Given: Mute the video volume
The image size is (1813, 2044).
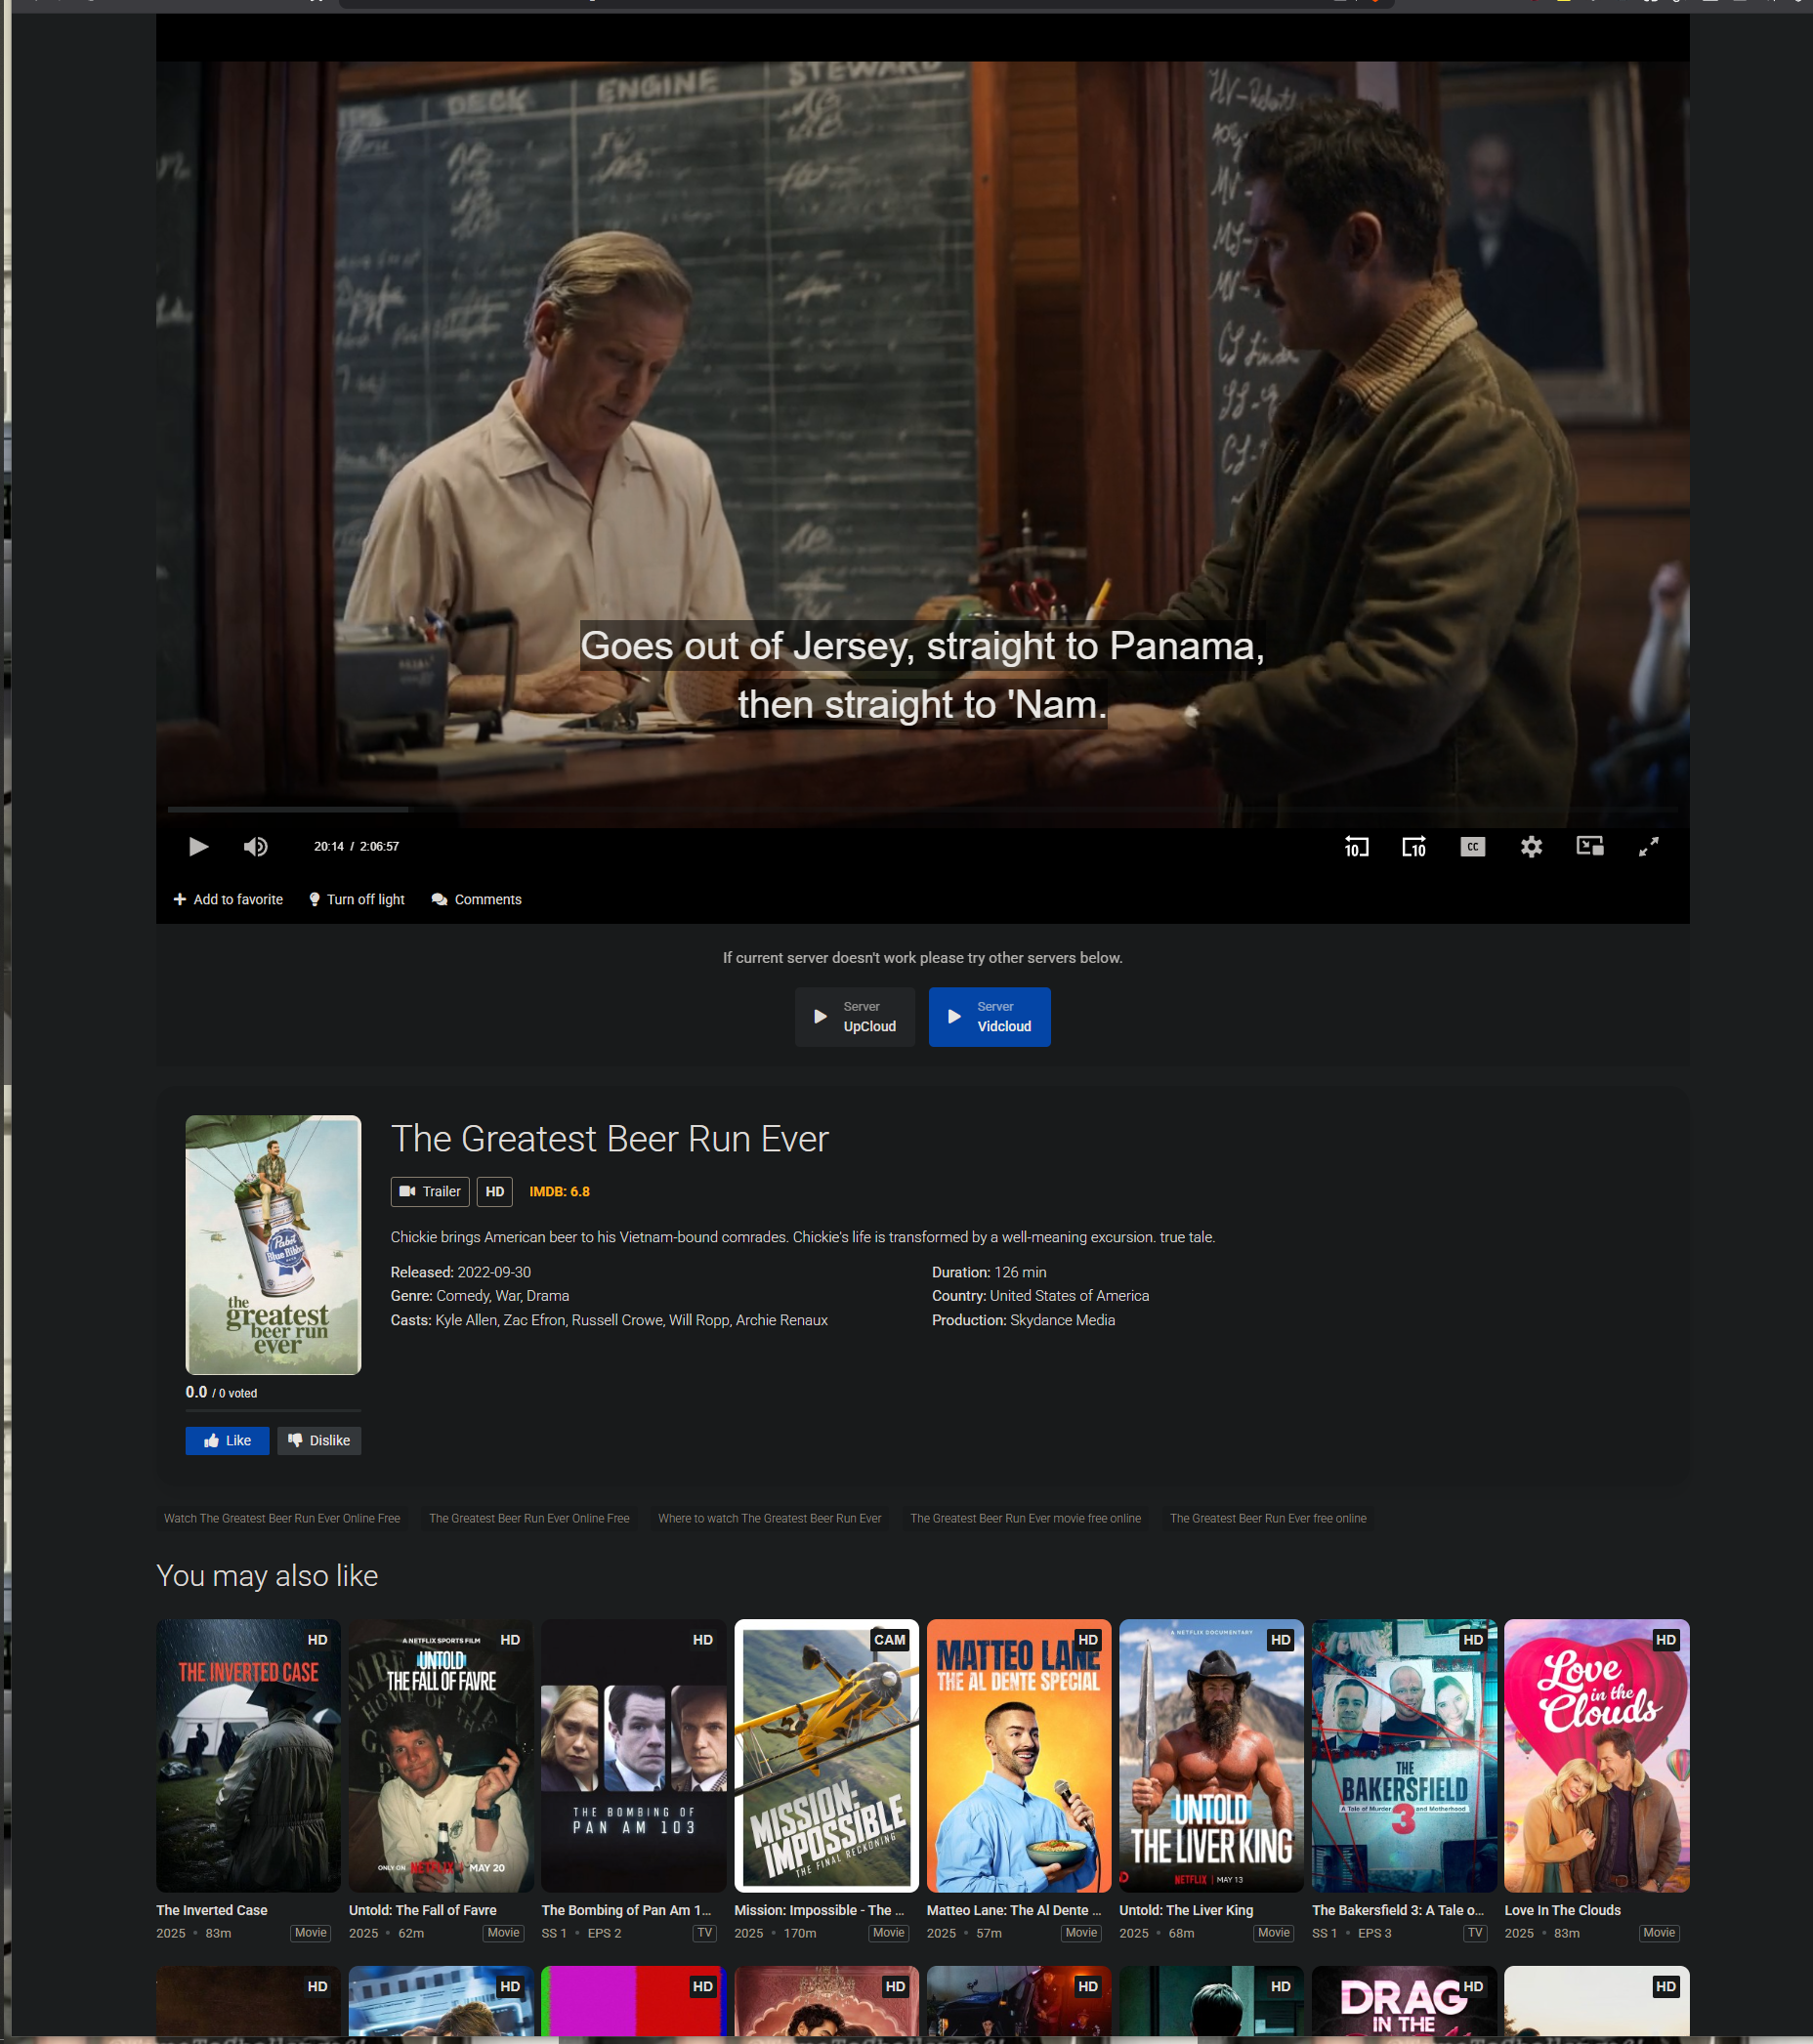Looking at the screenshot, I should [x=256, y=847].
